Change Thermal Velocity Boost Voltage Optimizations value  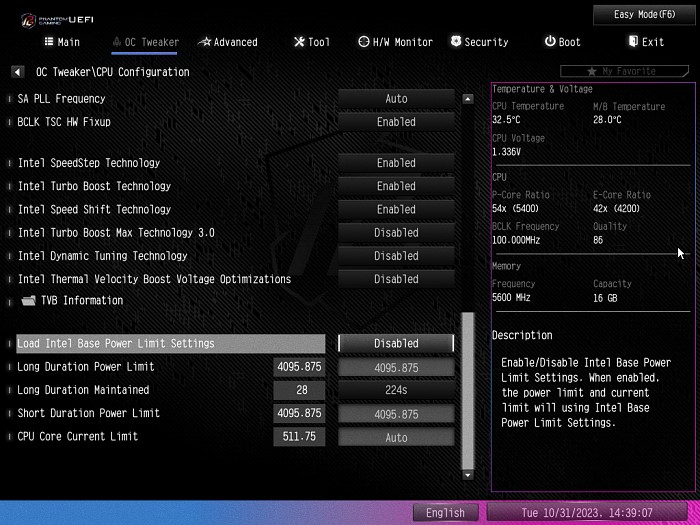396,279
